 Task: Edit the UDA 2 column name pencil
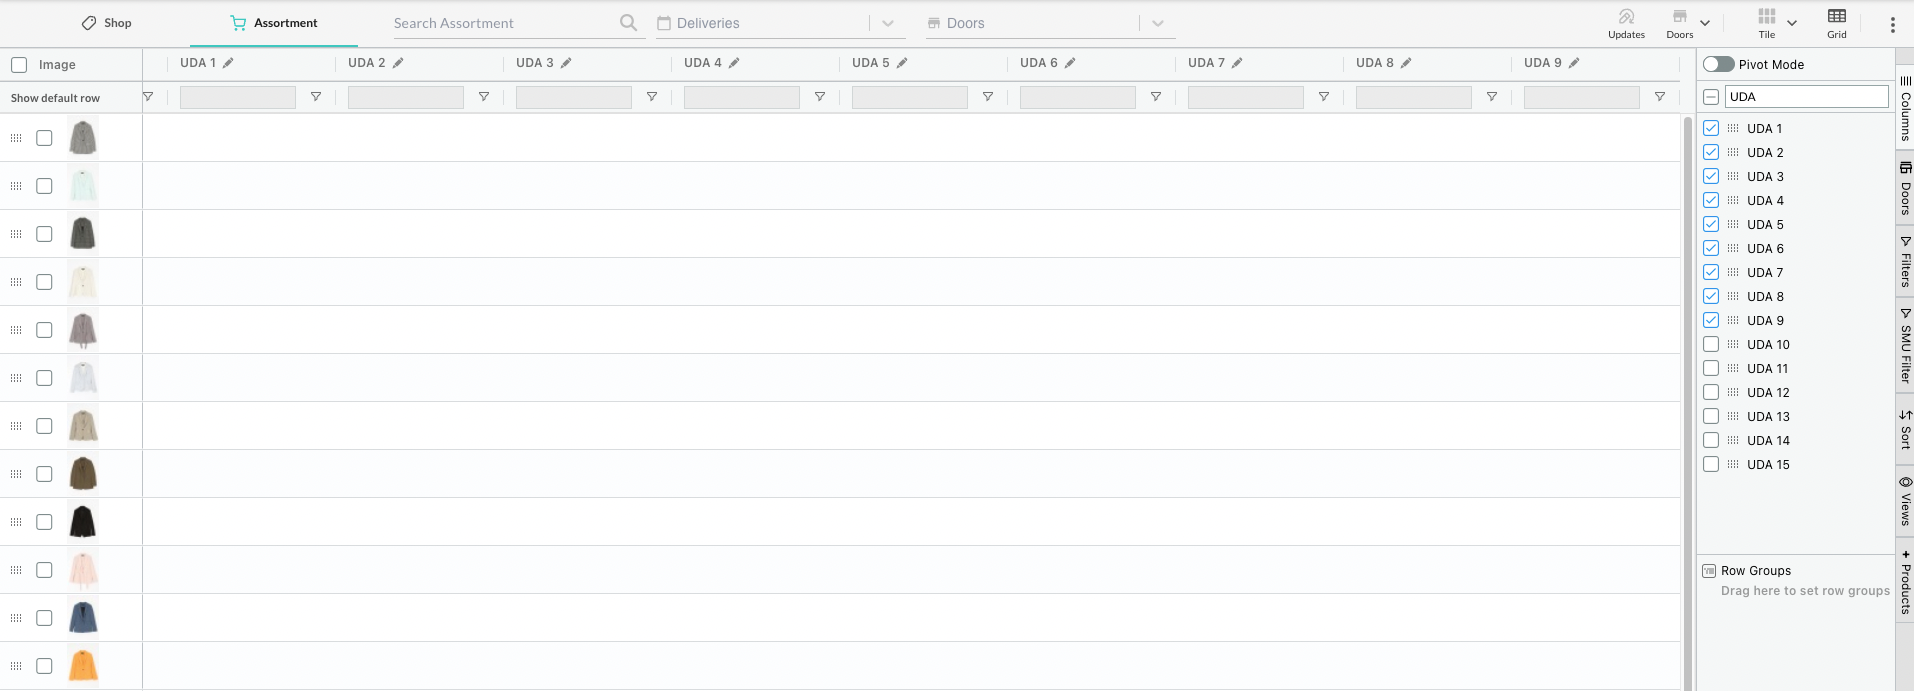(x=398, y=63)
